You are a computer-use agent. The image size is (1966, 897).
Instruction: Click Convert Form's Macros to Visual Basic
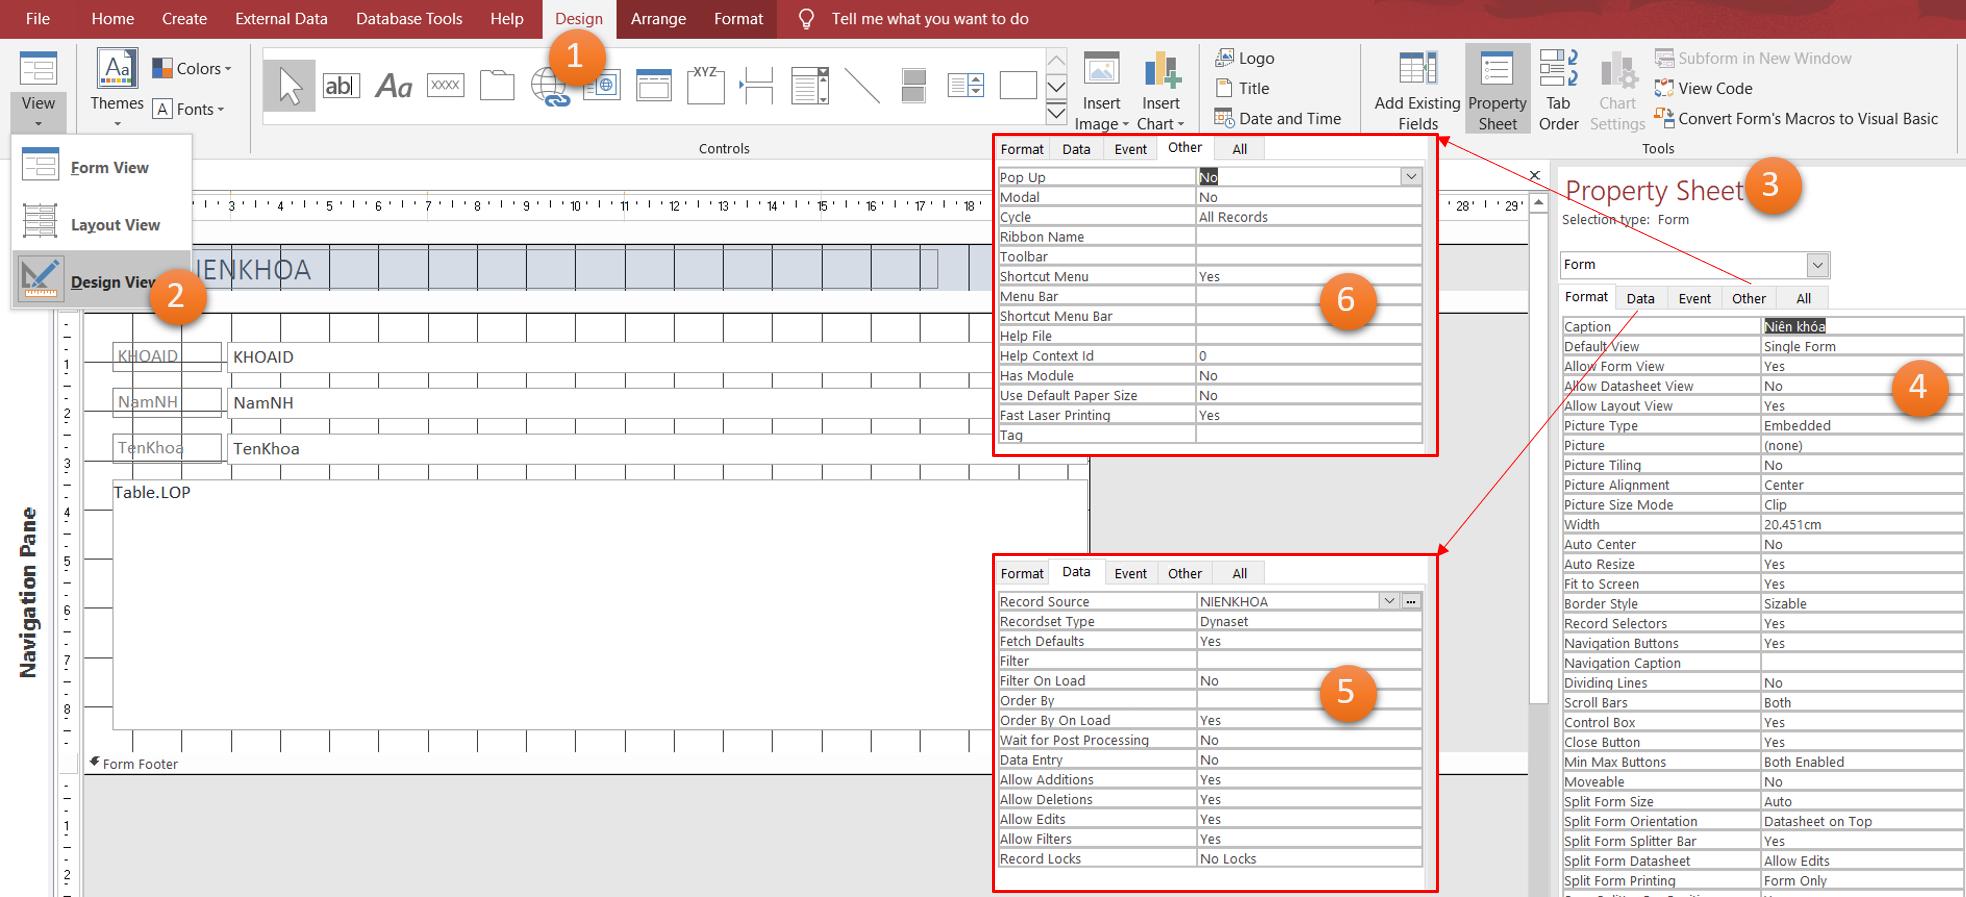(1796, 118)
